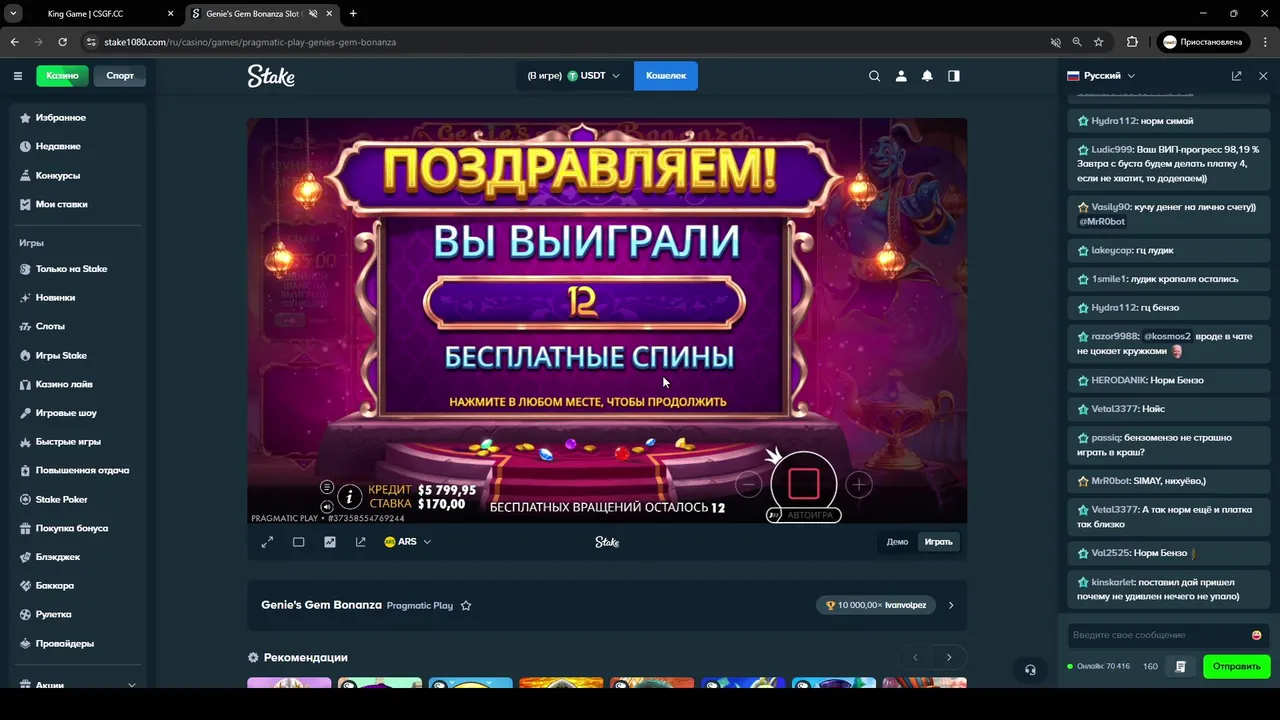Screen dimensions: 1280x720
Task: Decrease bet with minus button
Action: [748, 485]
